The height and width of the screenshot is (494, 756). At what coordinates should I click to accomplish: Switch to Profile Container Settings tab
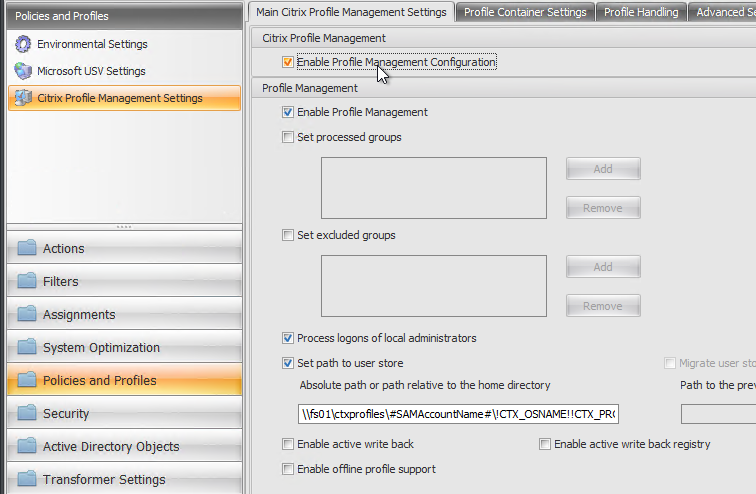point(525,12)
